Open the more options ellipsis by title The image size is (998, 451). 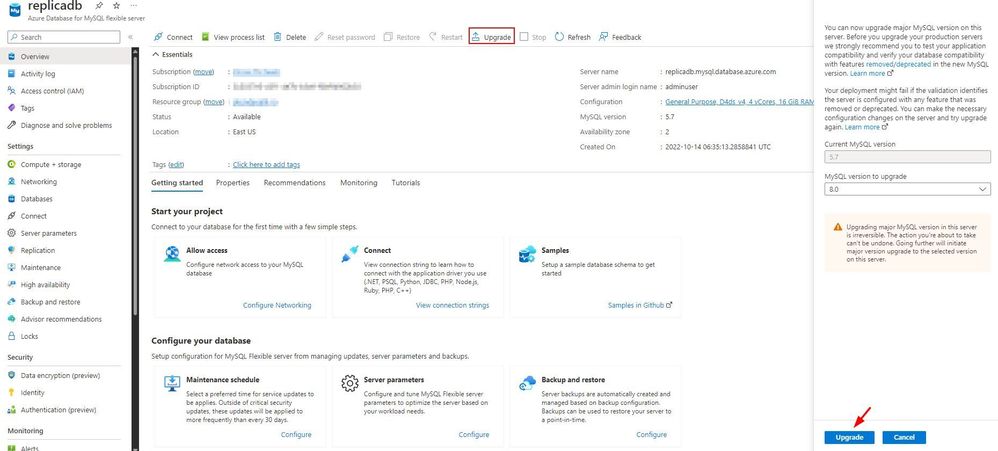pos(133,5)
